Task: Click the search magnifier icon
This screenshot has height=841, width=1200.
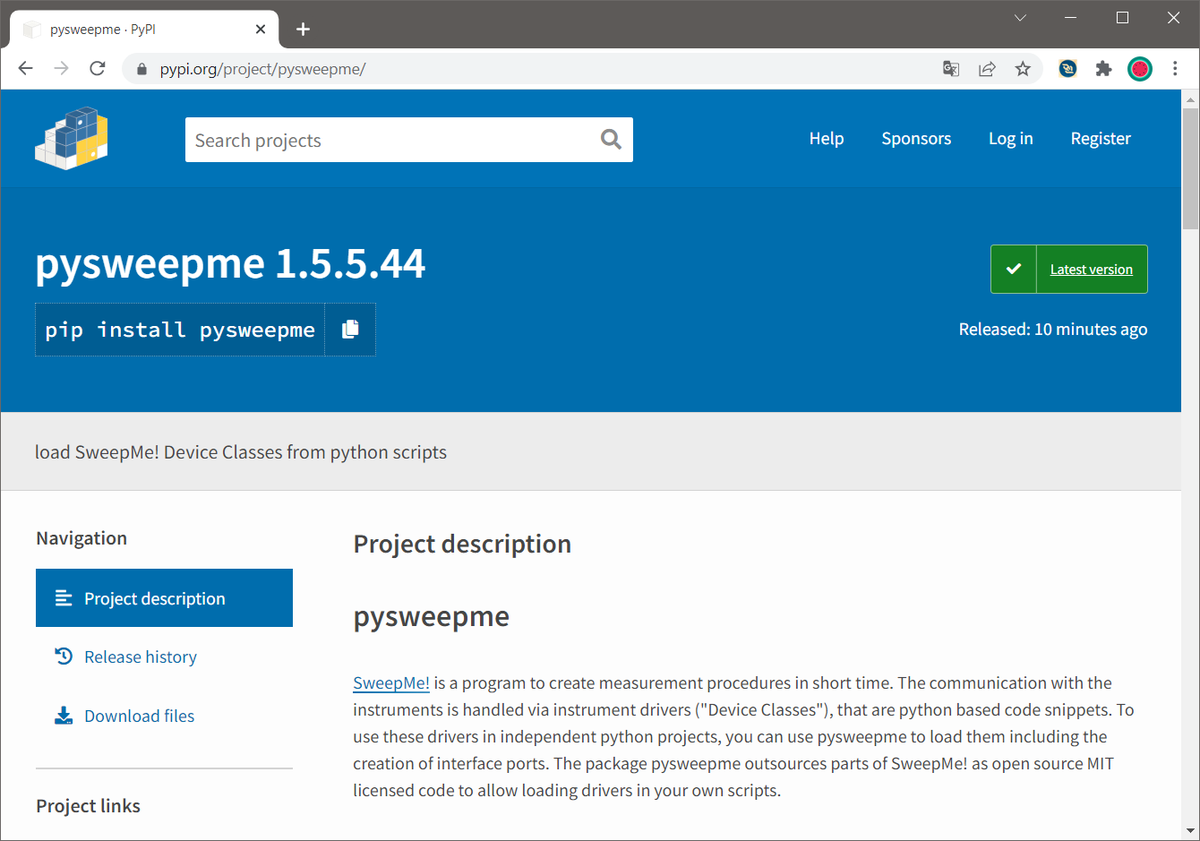Action: click(611, 139)
